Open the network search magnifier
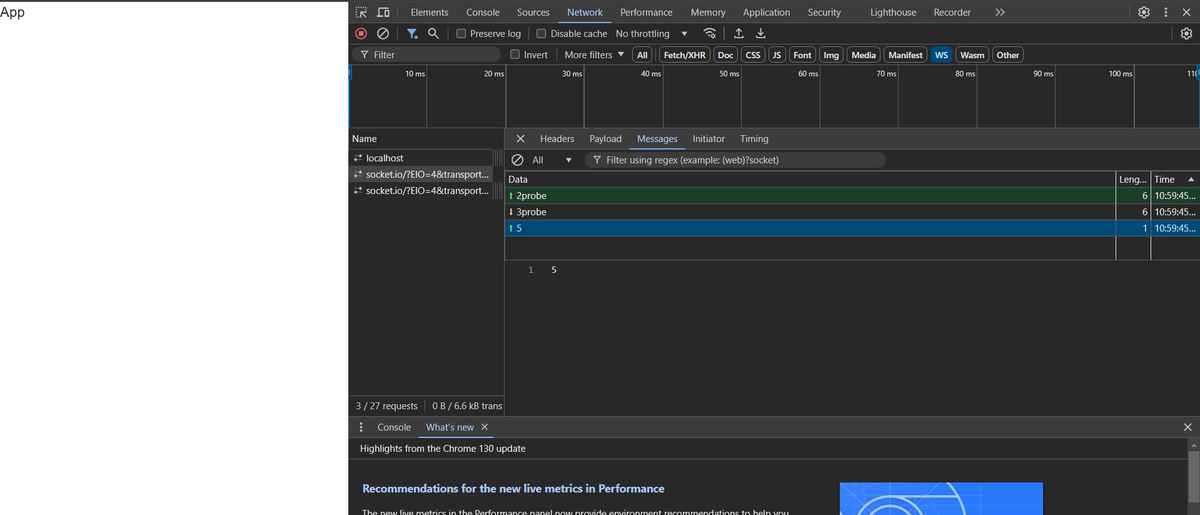Viewport: 1200px width, 515px height. click(433, 33)
